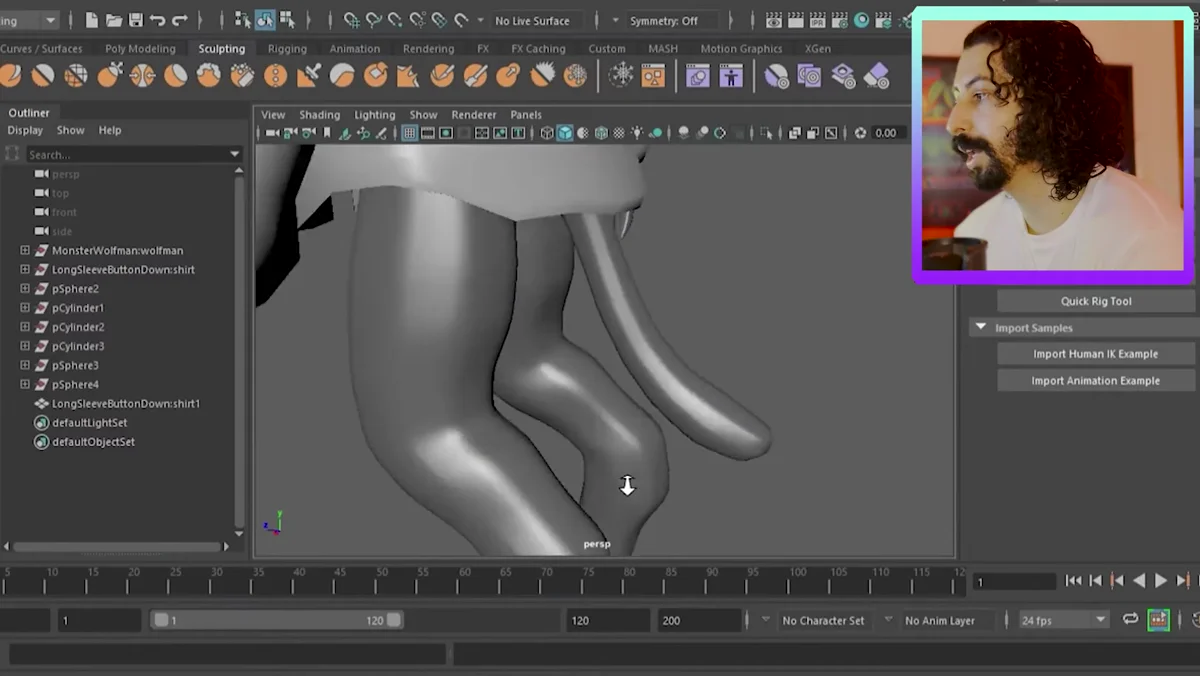Screen dimensions: 1200x676
Task: Click the Select by component type icon
Action: click(287, 20)
